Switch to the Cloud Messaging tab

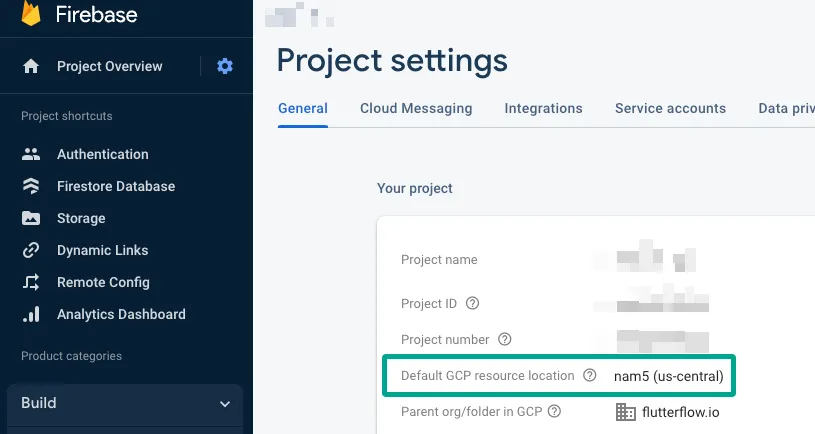416,108
